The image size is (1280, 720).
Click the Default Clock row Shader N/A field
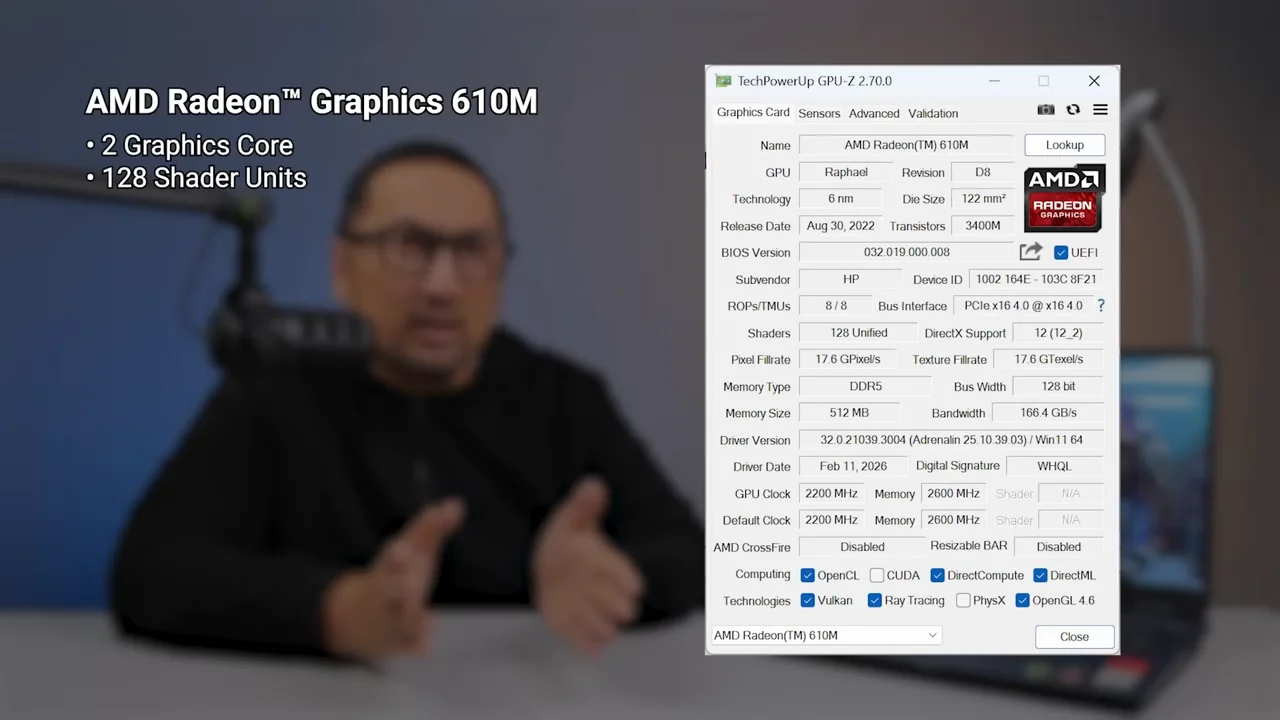point(1071,520)
